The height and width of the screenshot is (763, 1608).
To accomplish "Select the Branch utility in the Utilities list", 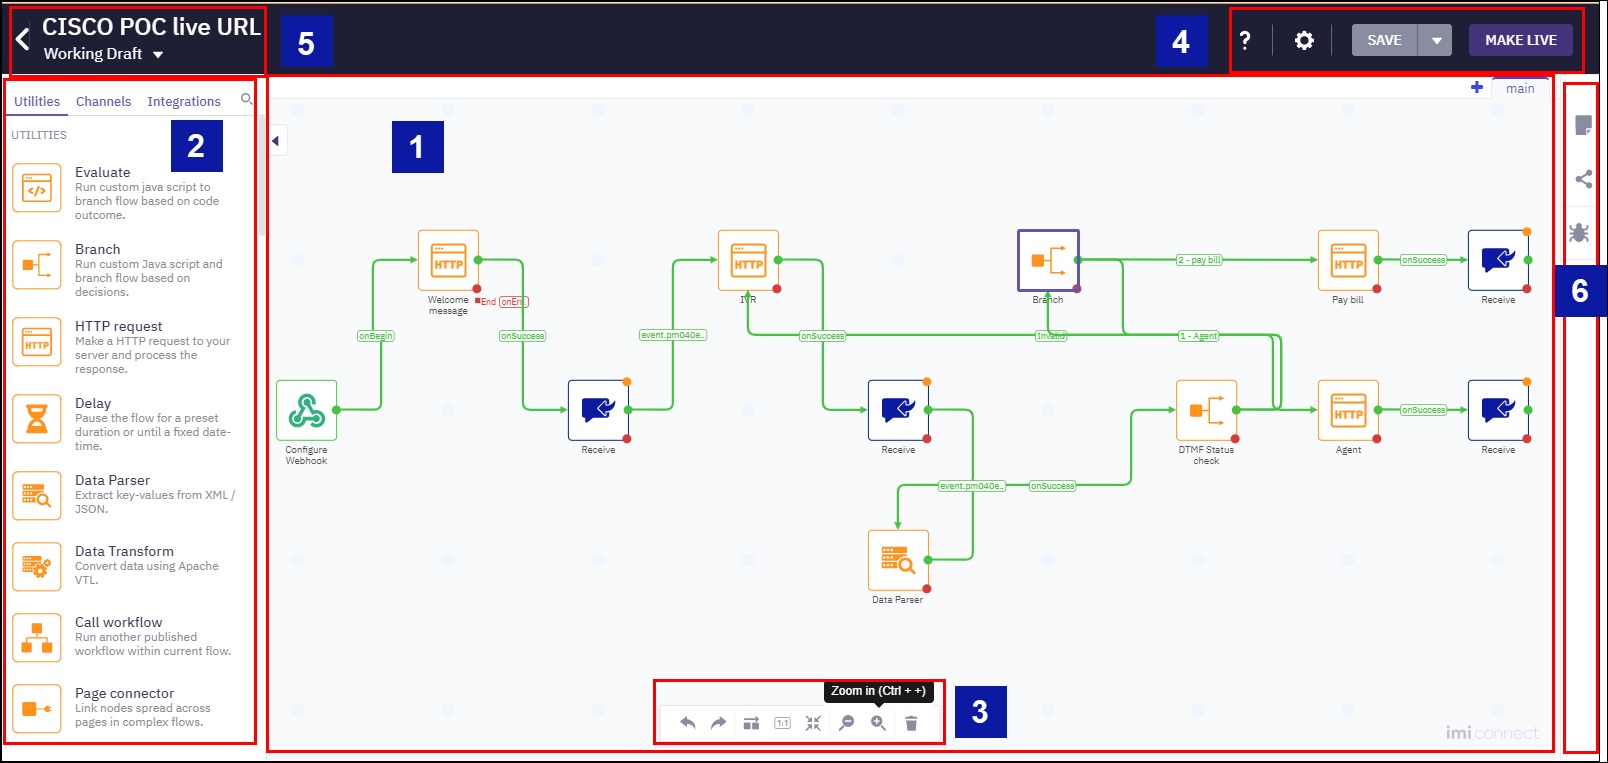I will [37, 265].
